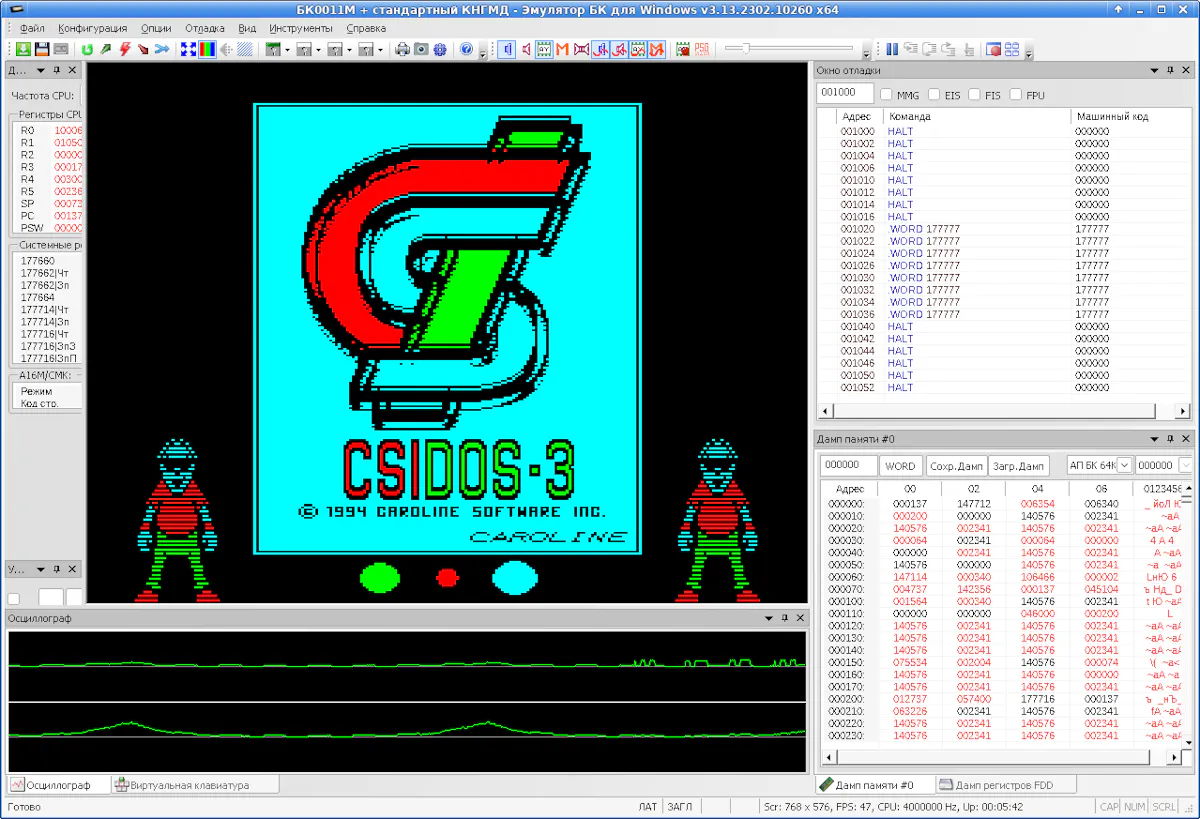This screenshot has height=819, width=1200.
Task: Open the Осциллограф panel options arrow
Action: click(x=769, y=618)
